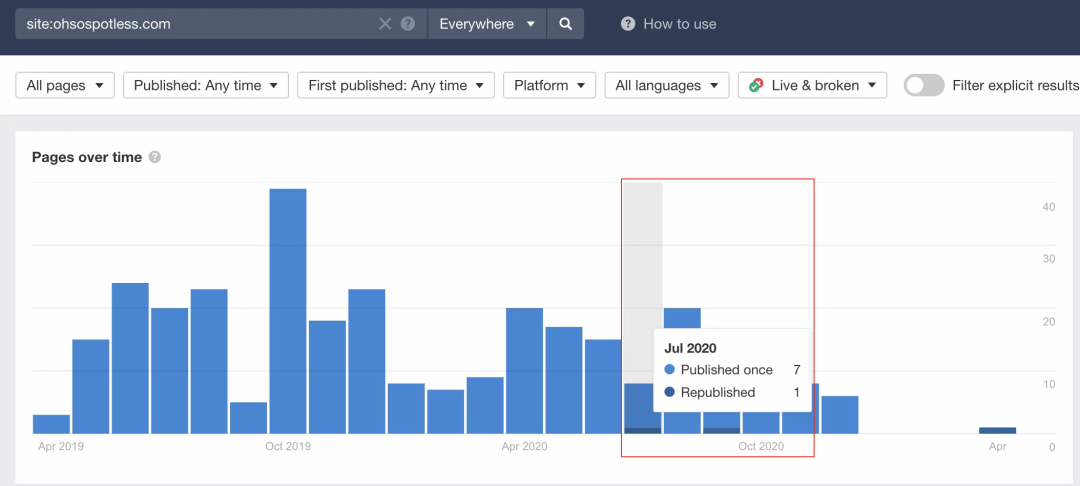Click the question mark icon beside How to use

point(627,24)
